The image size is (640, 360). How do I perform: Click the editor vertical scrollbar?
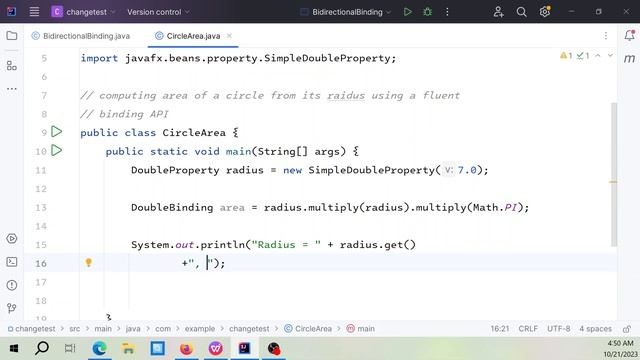[614, 174]
